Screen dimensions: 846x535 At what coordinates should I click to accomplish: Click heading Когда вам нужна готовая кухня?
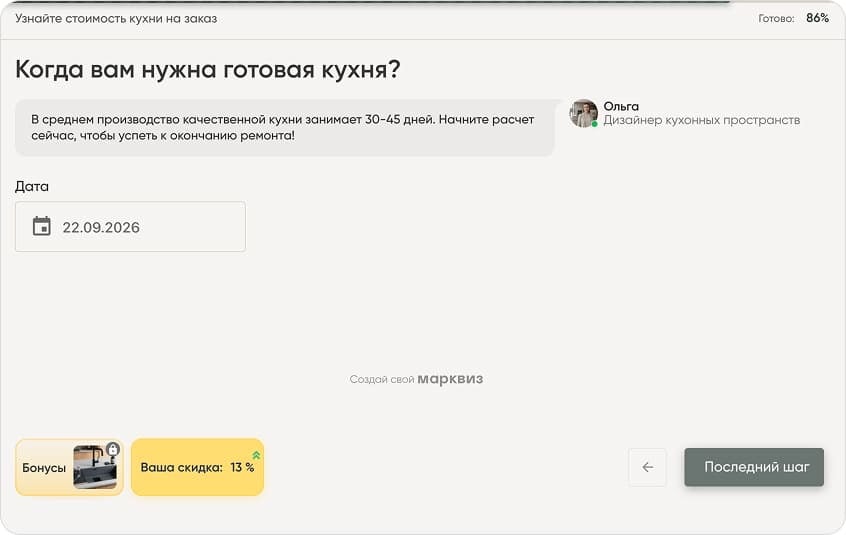(x=208, y=69)
